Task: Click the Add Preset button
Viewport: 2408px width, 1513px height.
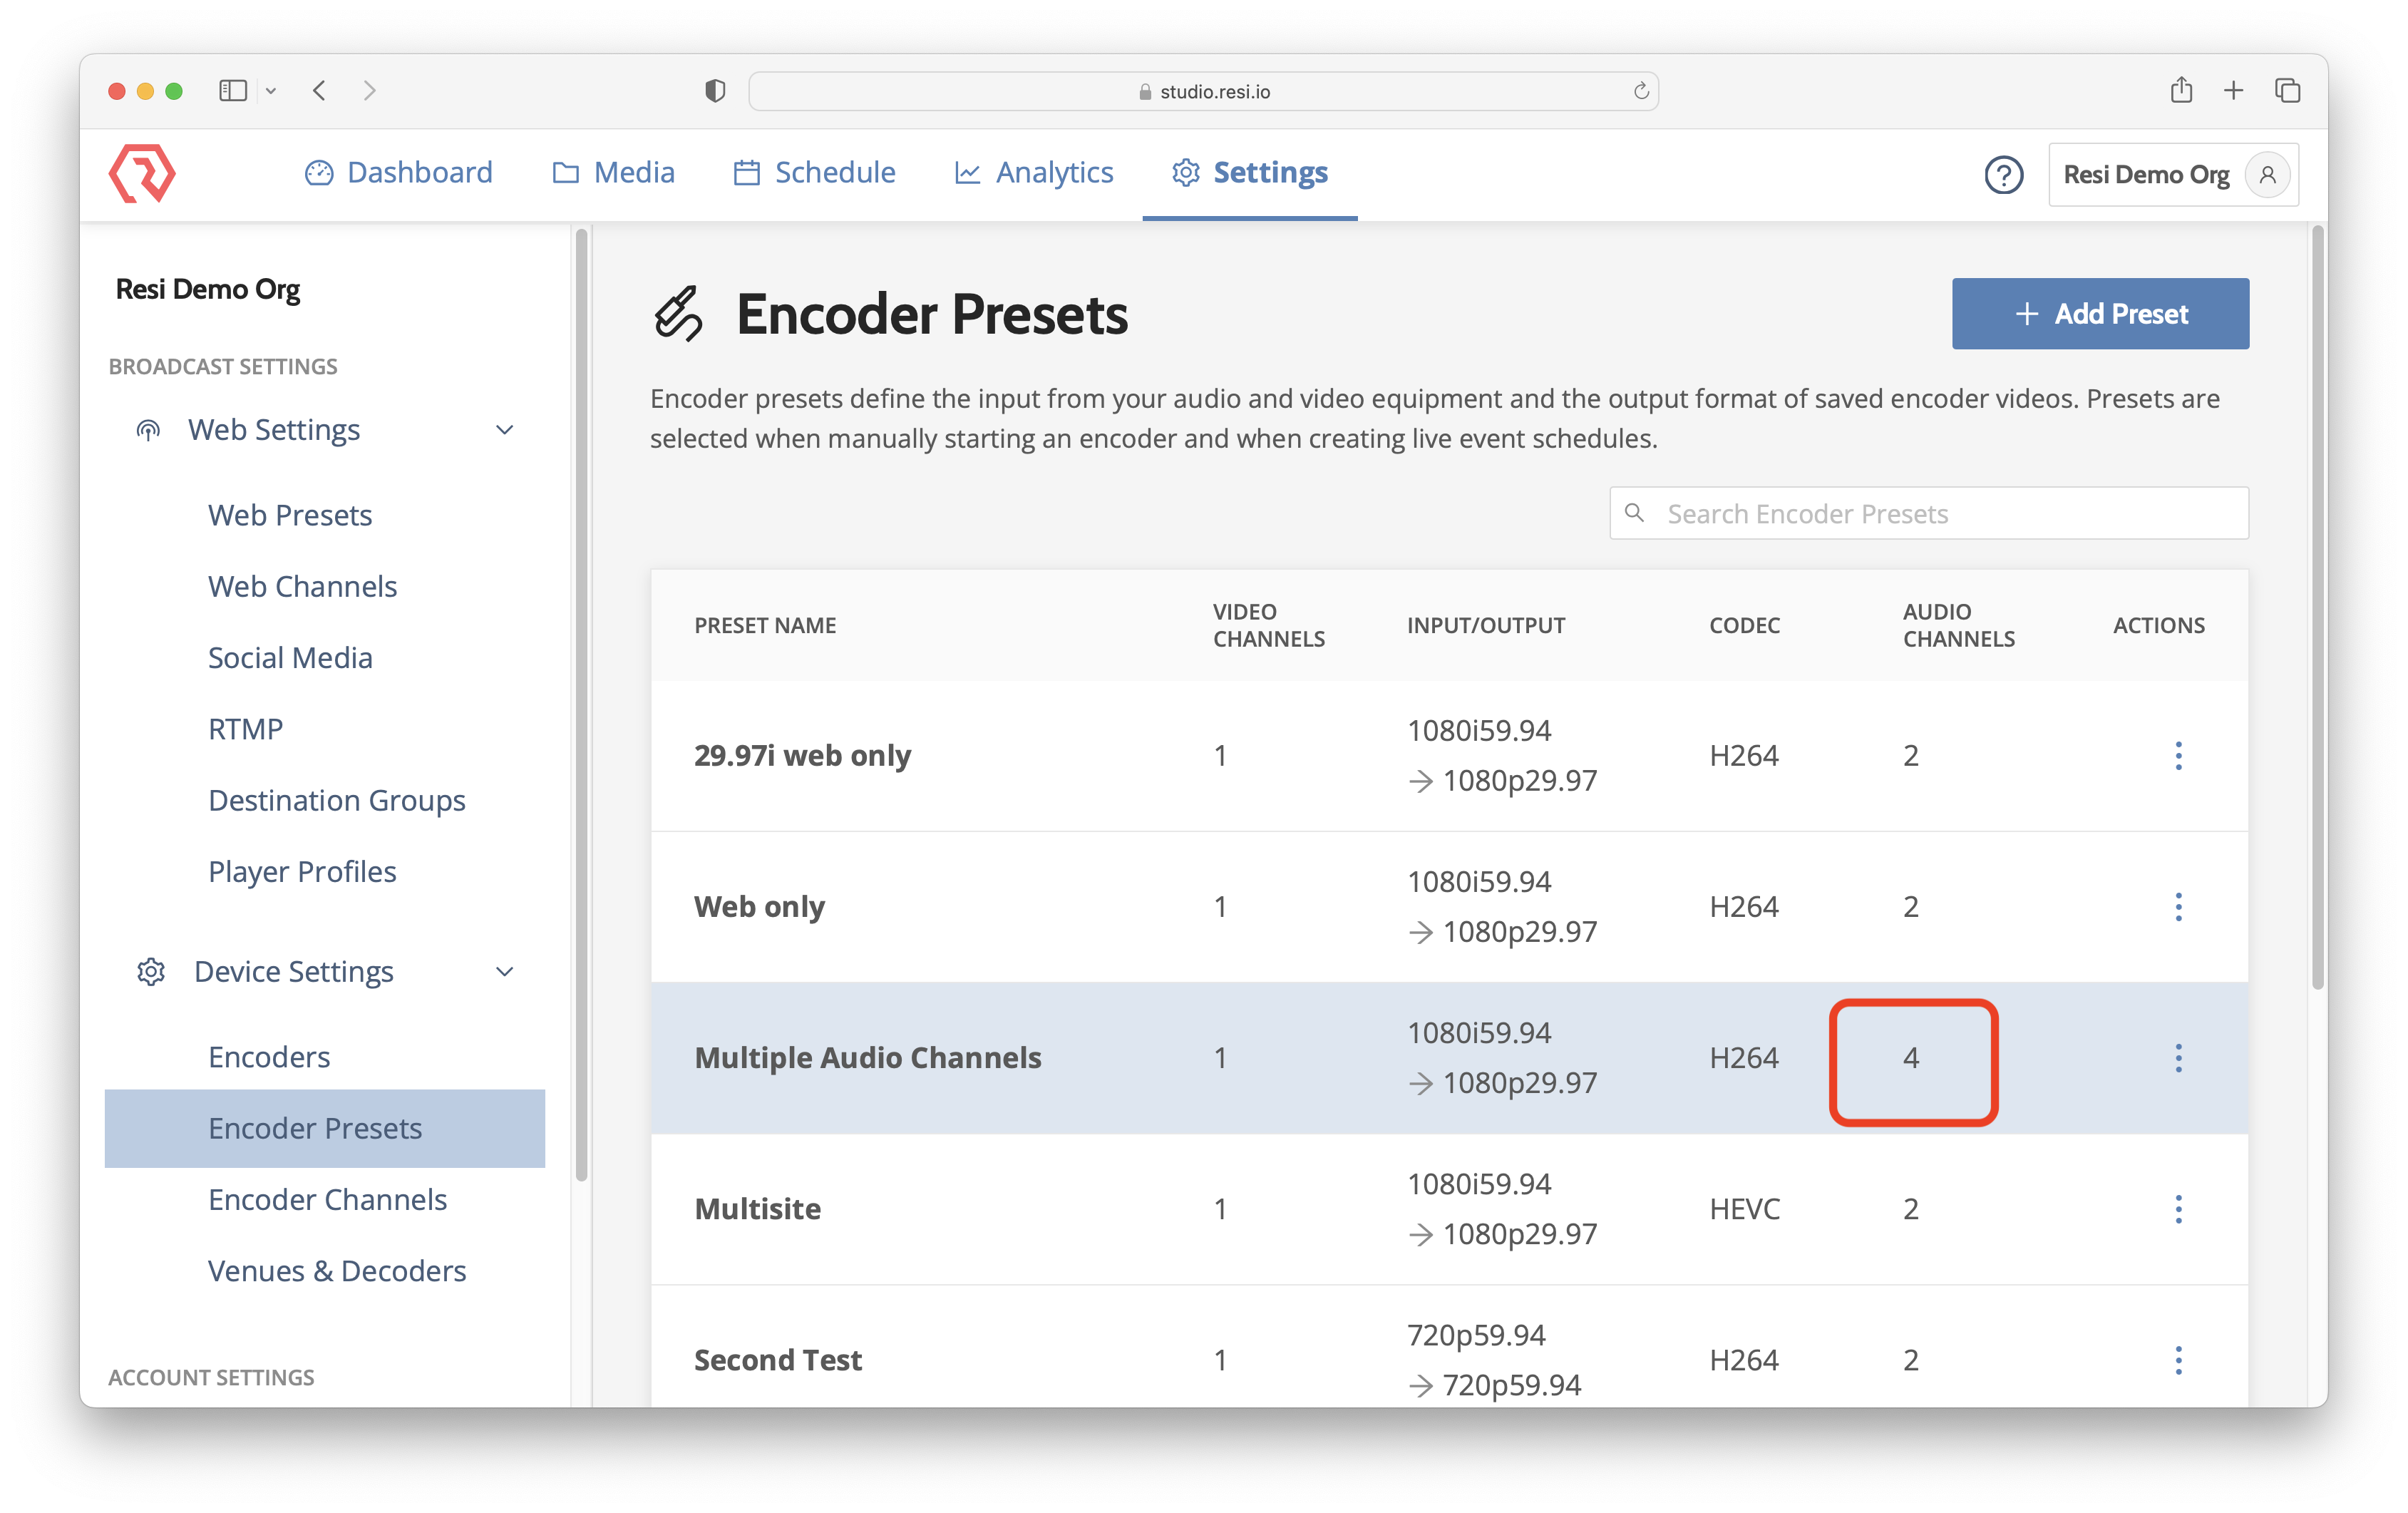Action: 2100,314
